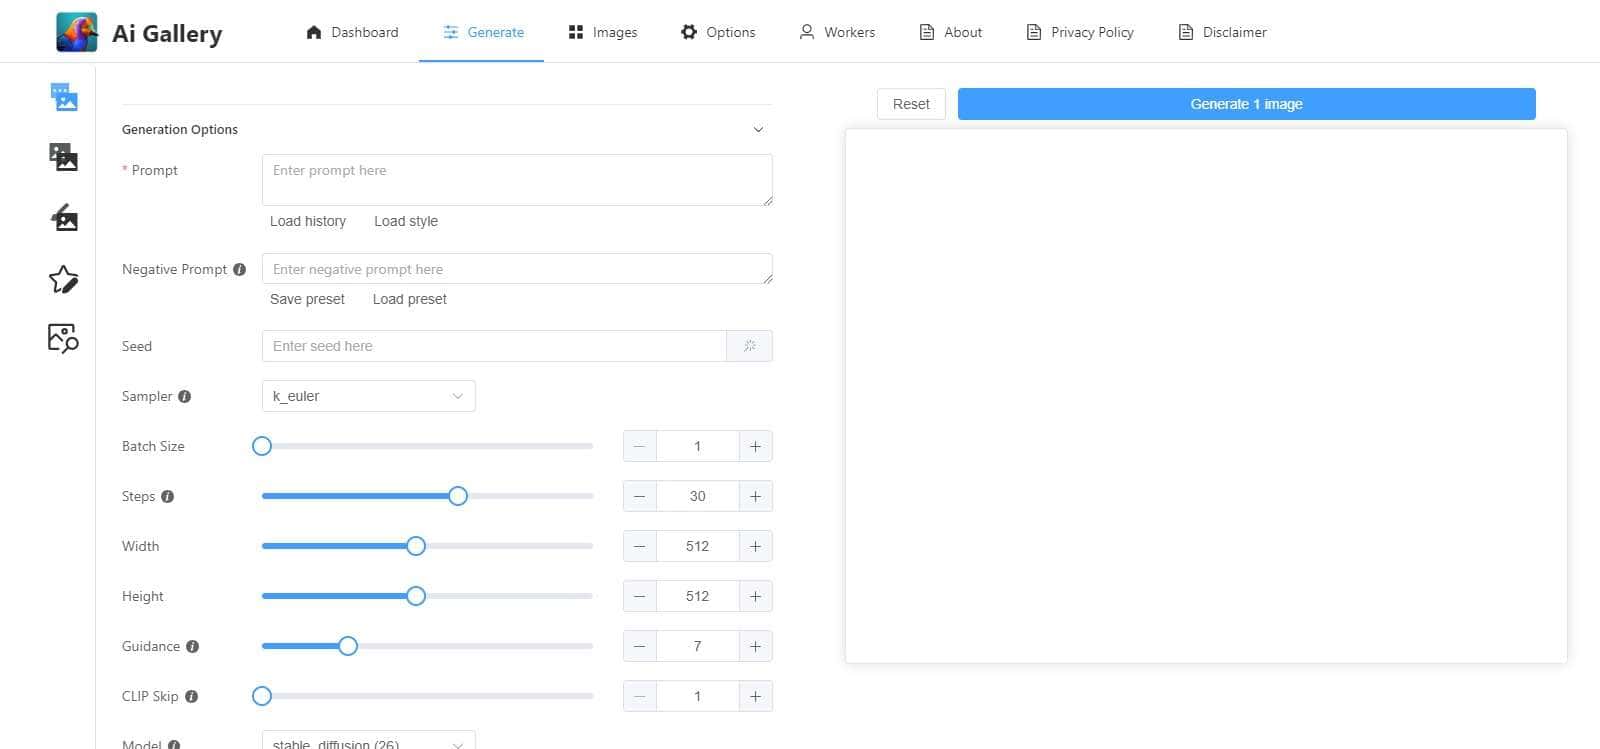The image size is (1600, 749).
Task: Click Load preset under negative prompt
Action: [410, 299]
